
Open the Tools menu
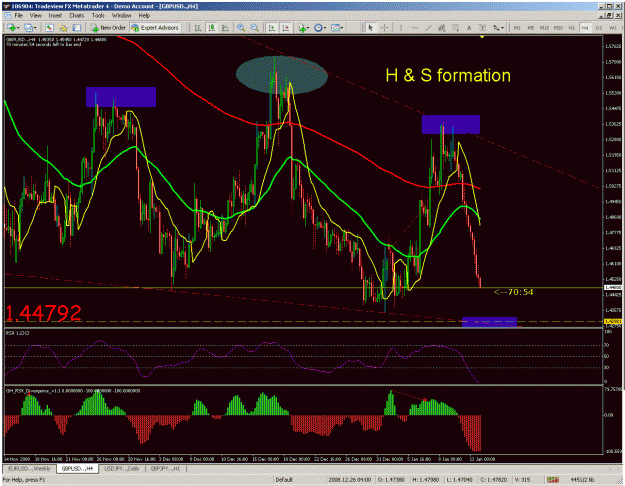98,16
